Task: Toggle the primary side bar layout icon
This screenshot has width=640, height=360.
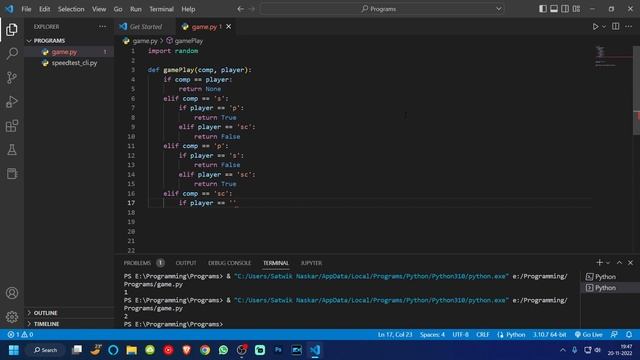Action: (542, 9)
